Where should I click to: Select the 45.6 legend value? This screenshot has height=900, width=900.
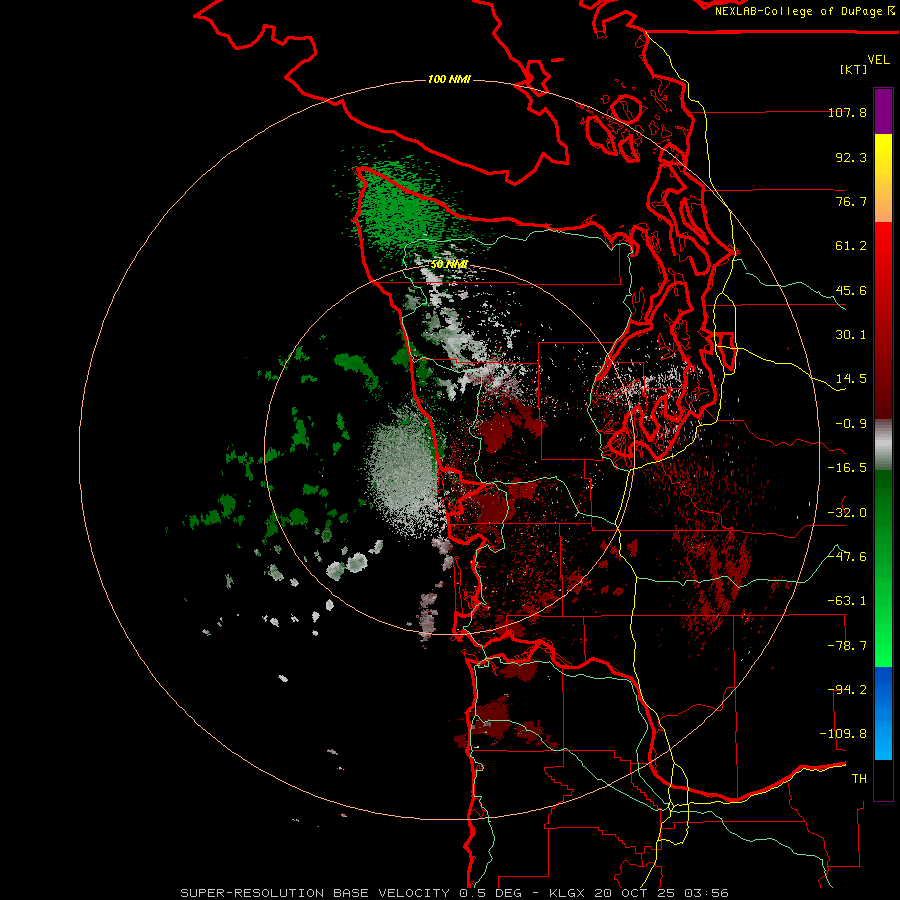click(x=851, y=290)
